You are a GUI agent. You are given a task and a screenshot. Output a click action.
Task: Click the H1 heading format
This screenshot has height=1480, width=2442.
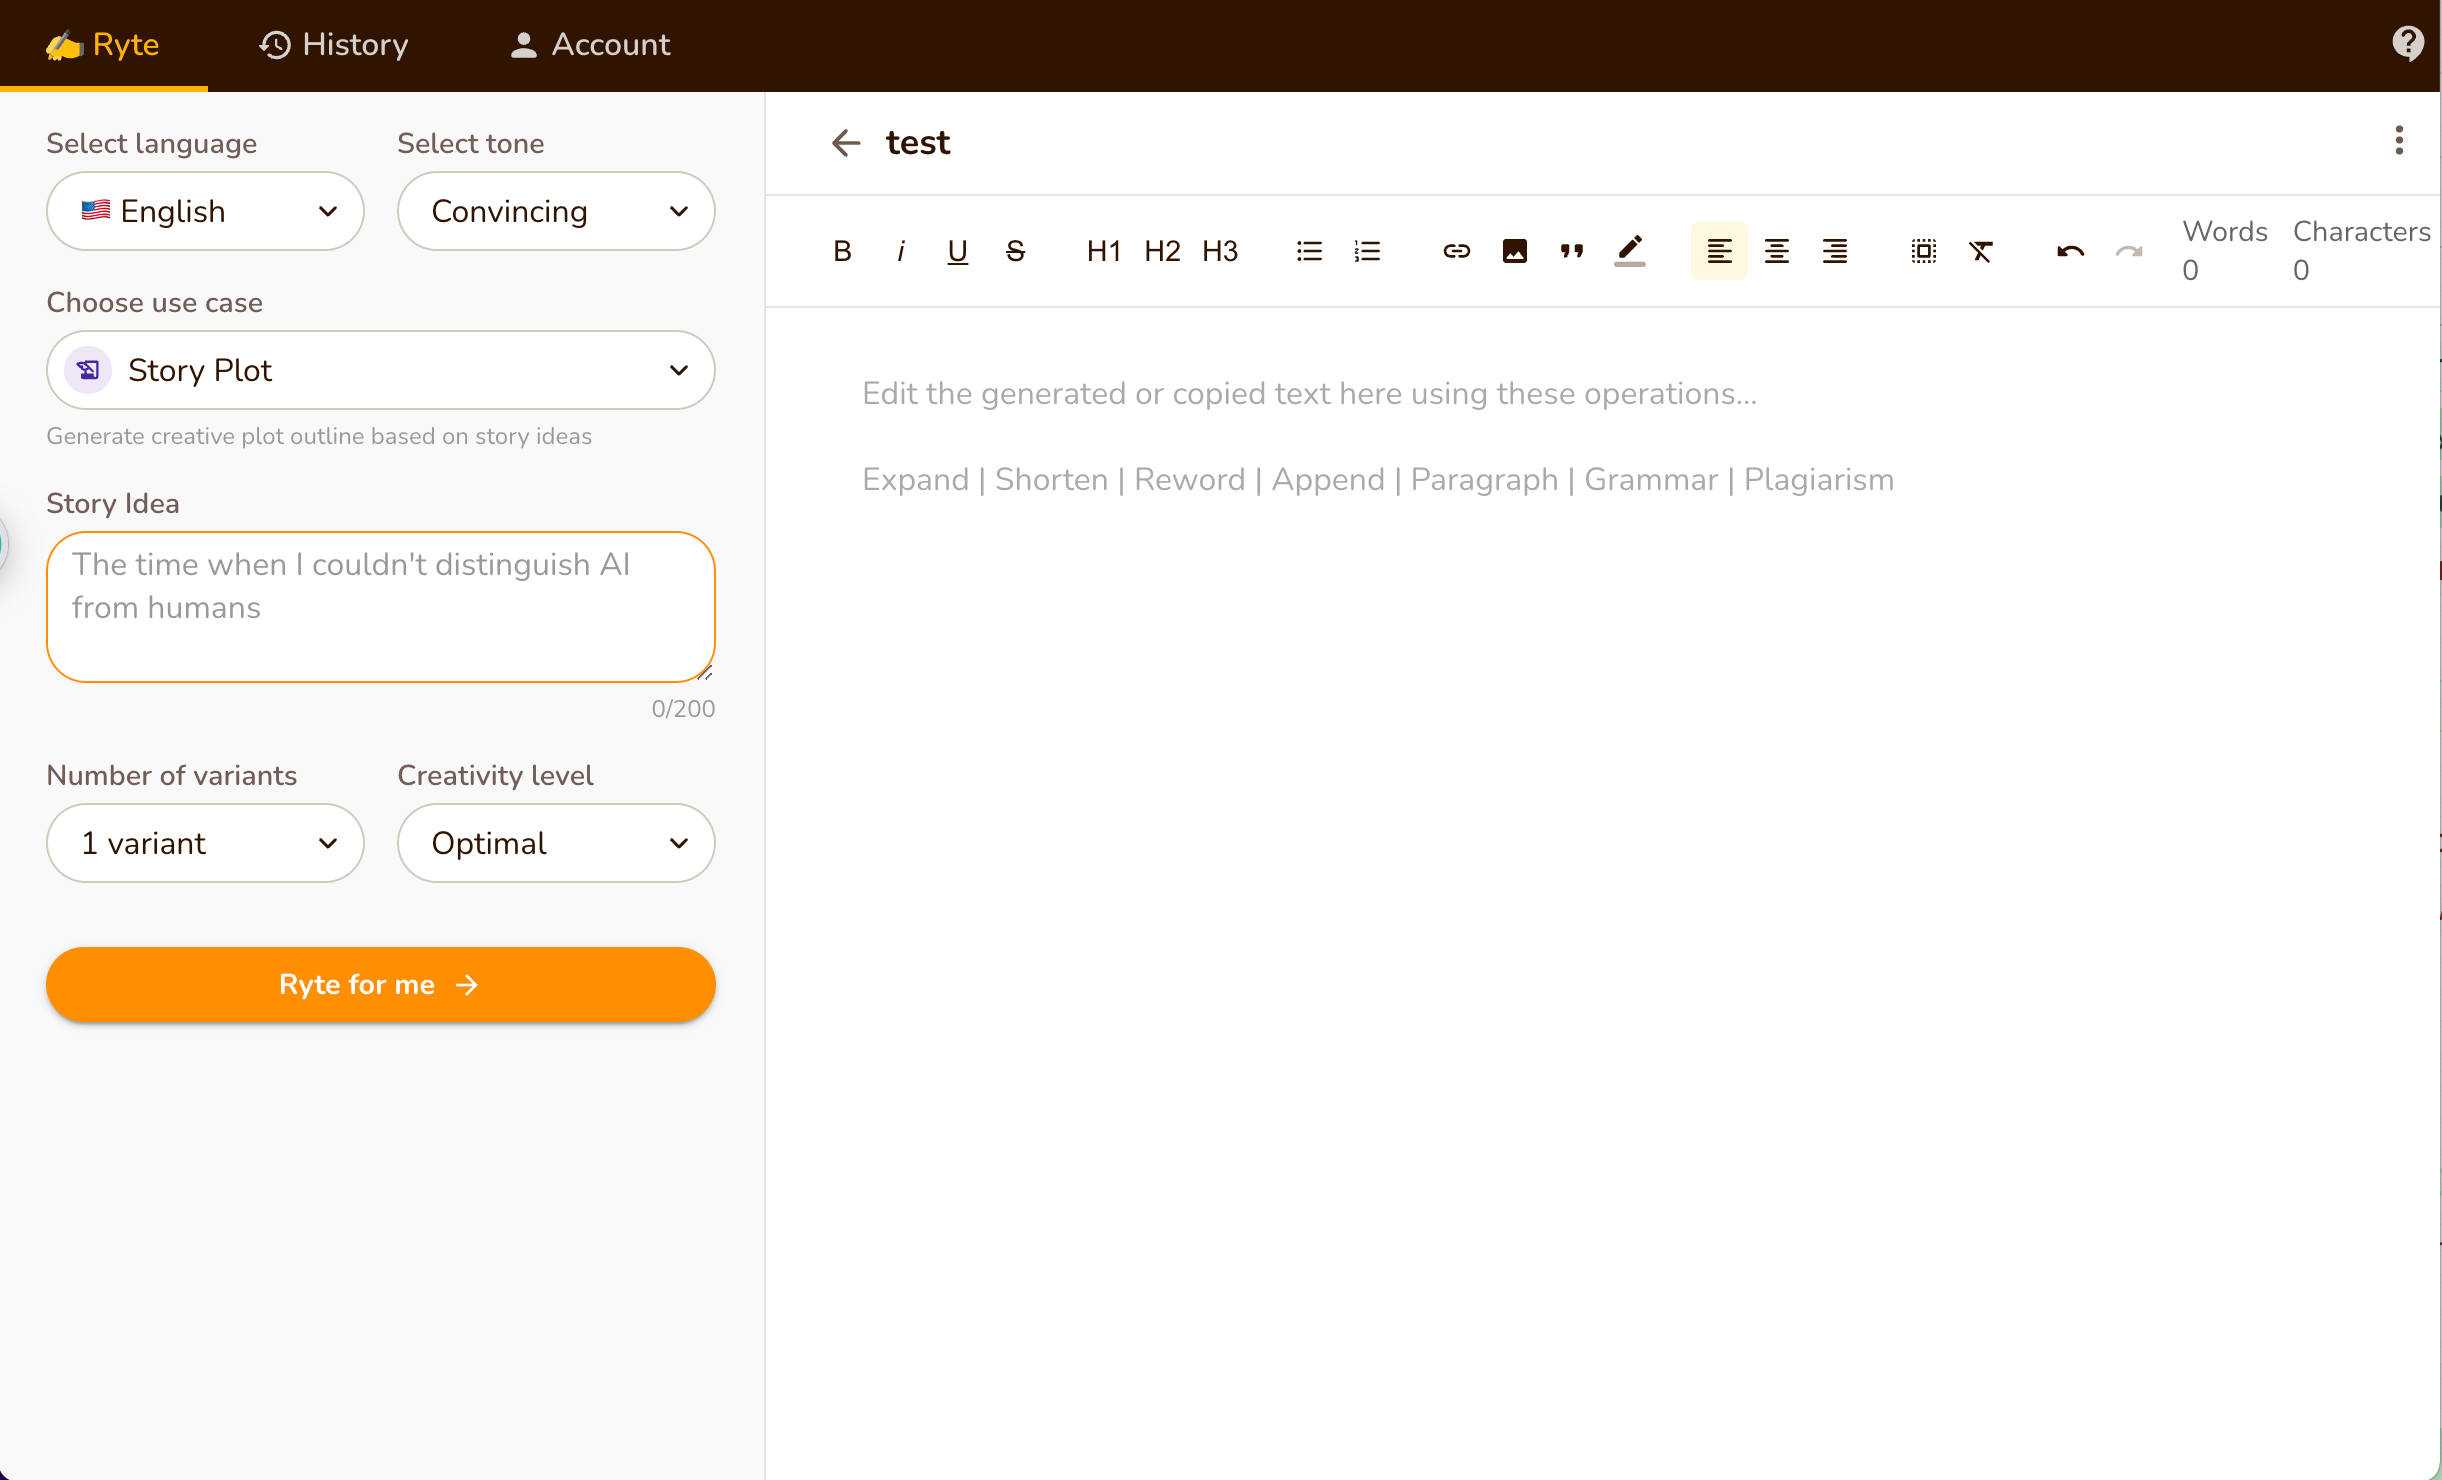1101,250
